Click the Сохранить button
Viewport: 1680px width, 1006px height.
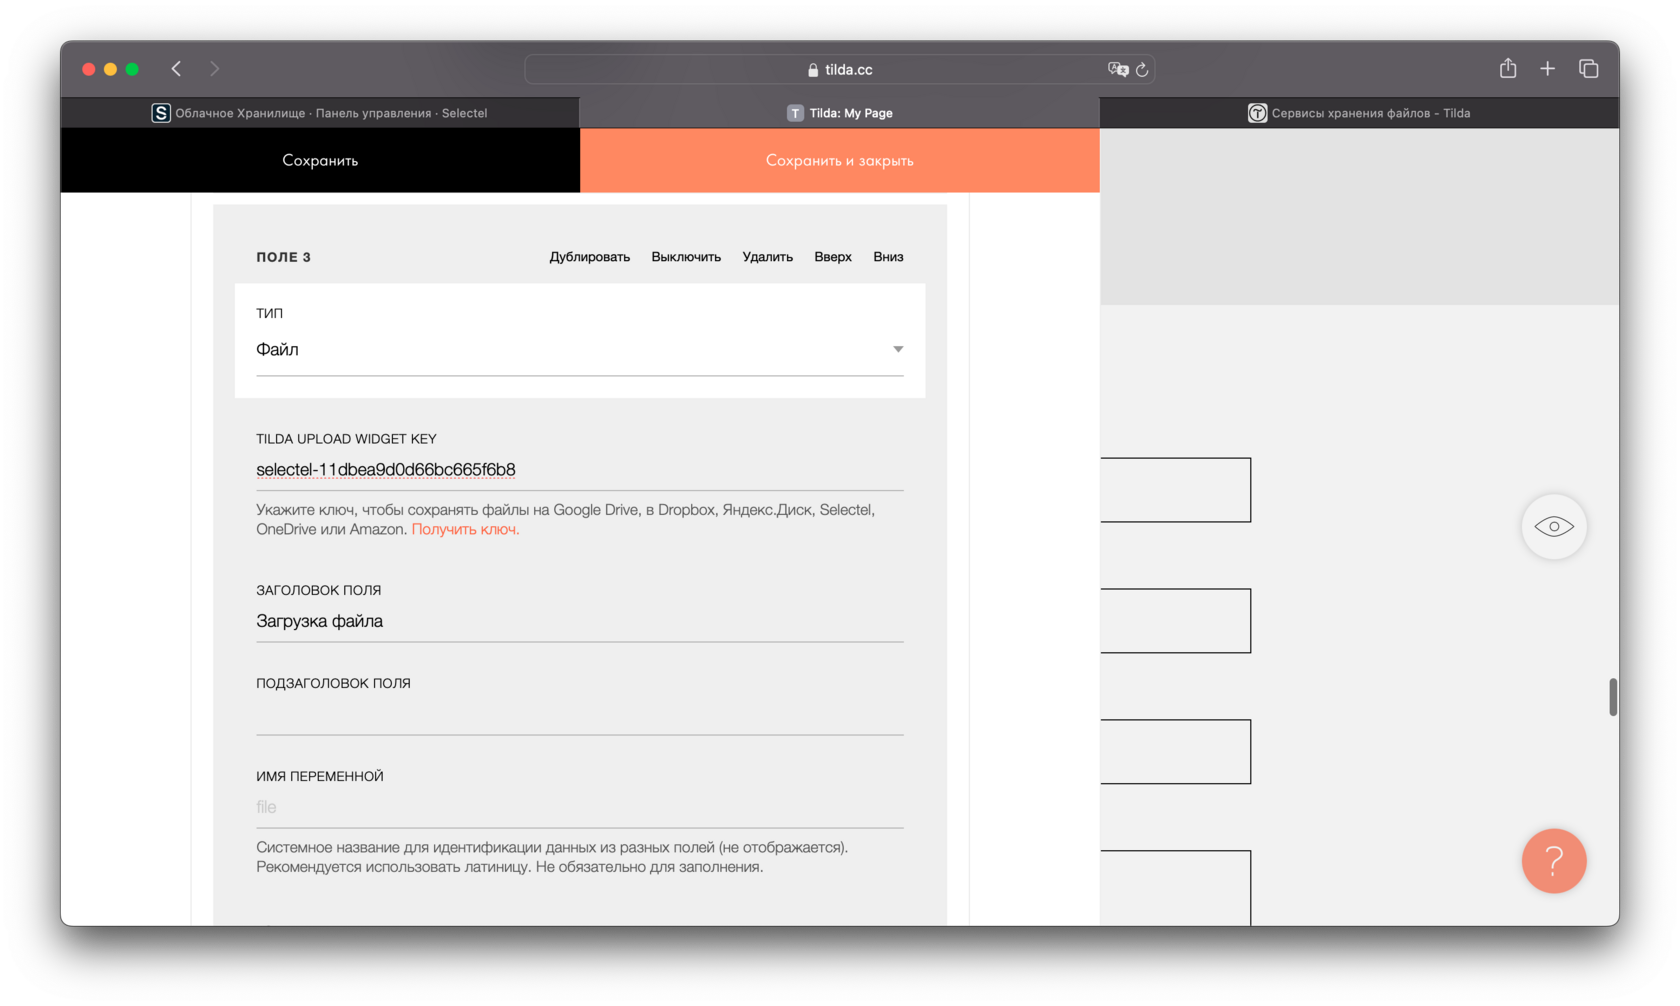[x=320, y=160]
